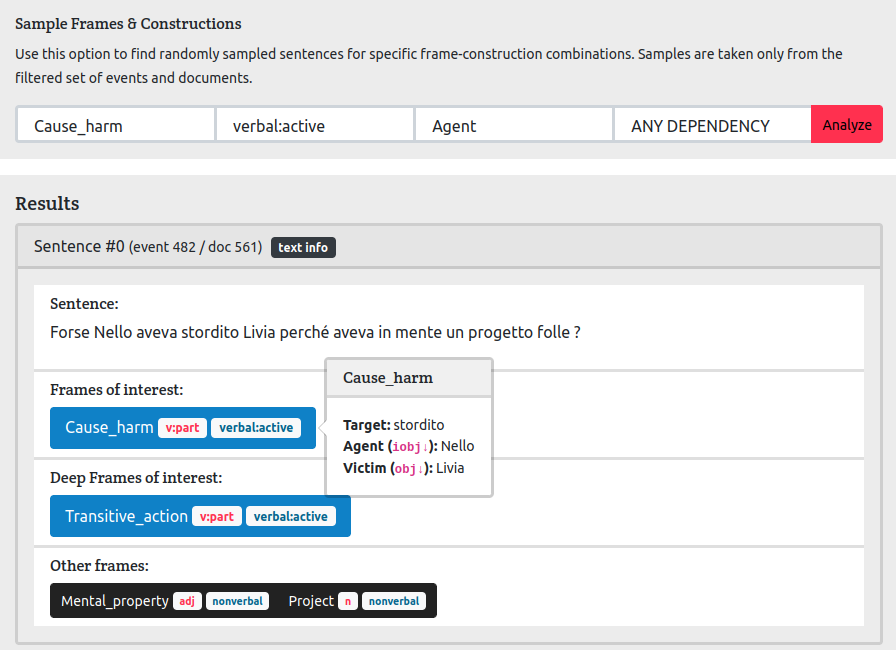Click the text info badge

(x=303, y=247)
